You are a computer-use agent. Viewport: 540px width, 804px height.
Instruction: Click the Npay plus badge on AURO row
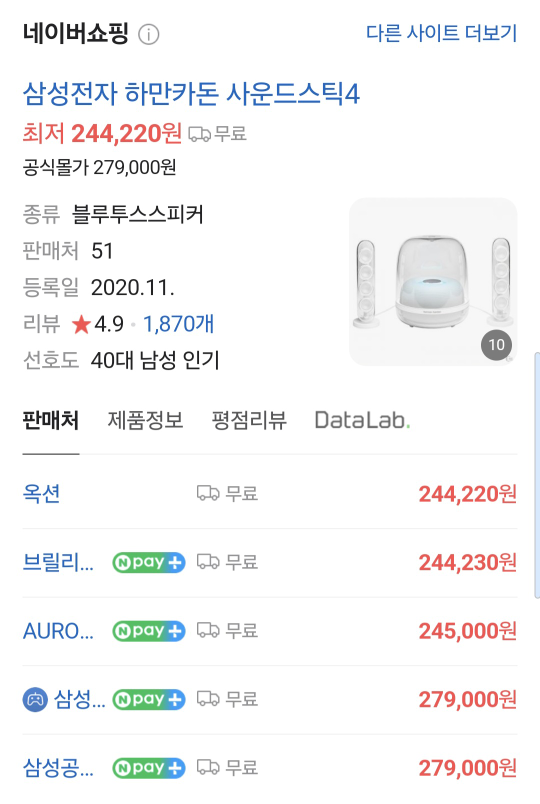click(149, 631)
